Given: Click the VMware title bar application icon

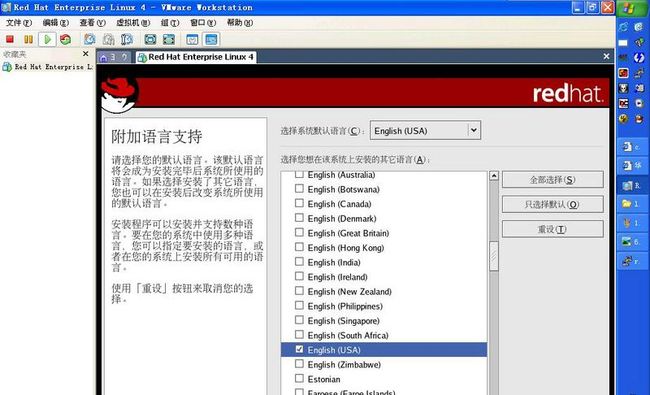Looking at the screenshot, I should coord(6,7).
